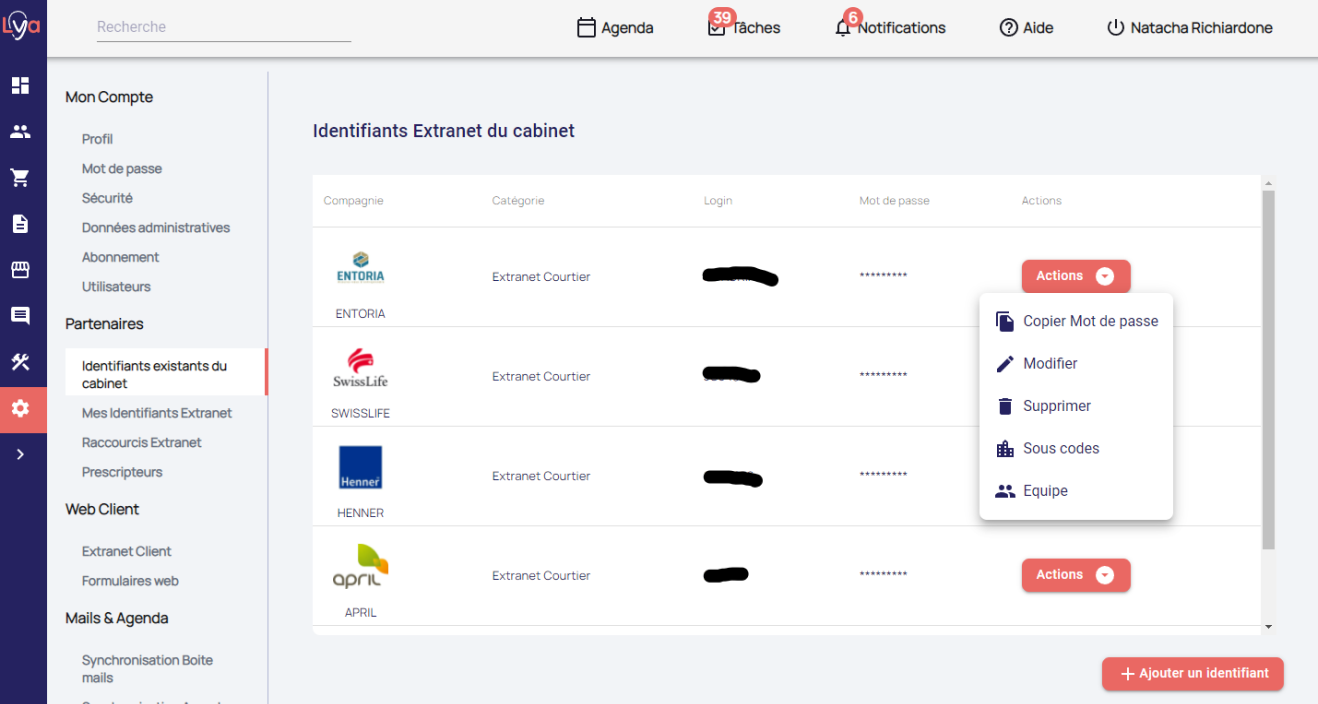Open the tools wrench sidebar icon
Screen dimensions: 1318x704
[20, 362]
